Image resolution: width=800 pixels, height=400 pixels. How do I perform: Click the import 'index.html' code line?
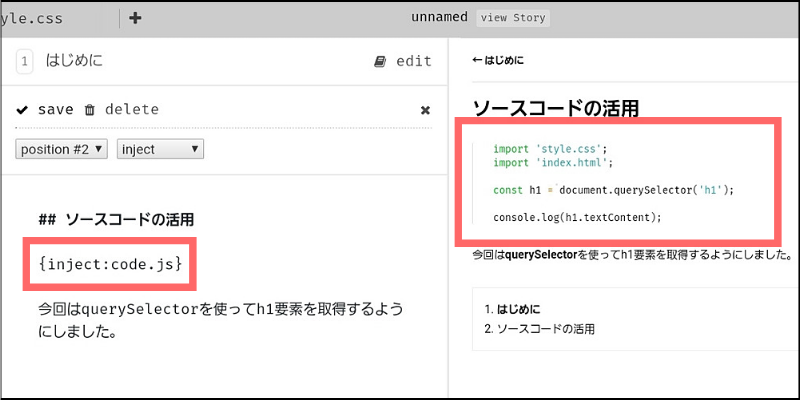click(x=552, y=163)
